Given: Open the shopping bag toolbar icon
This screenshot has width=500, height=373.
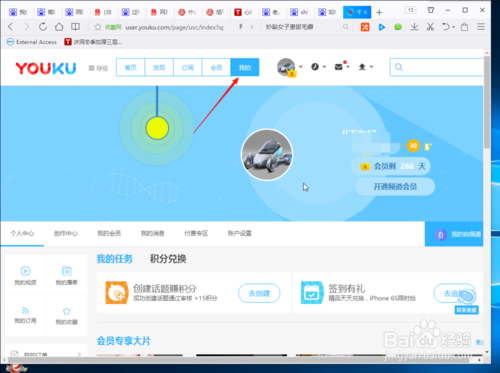Looking at the screenshot, I should tap(464, 27).
